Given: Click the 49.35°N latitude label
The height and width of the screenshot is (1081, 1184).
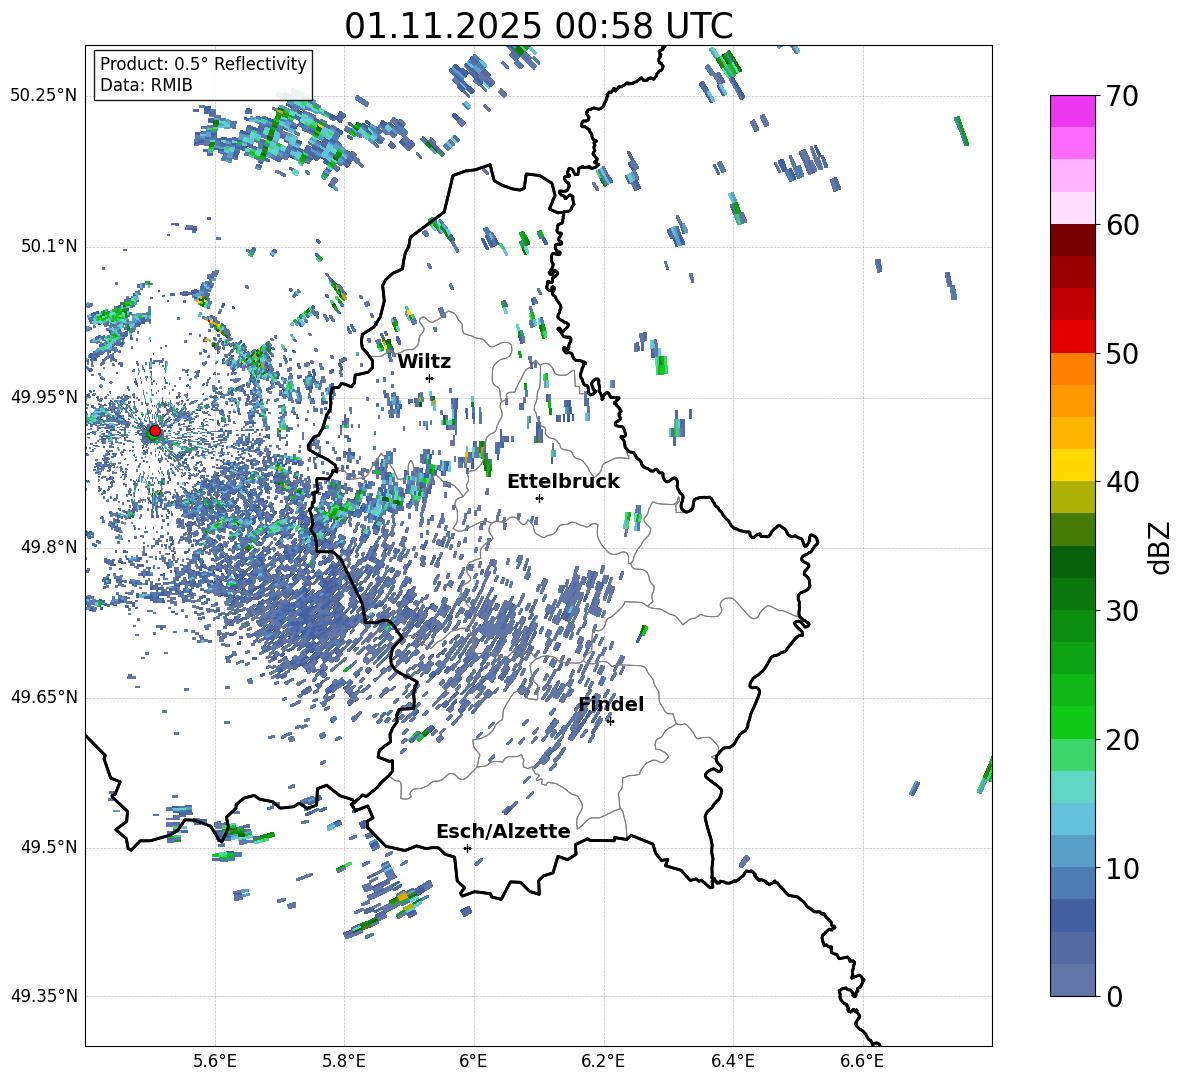Looking at the screenshot, I should [44, 996].
